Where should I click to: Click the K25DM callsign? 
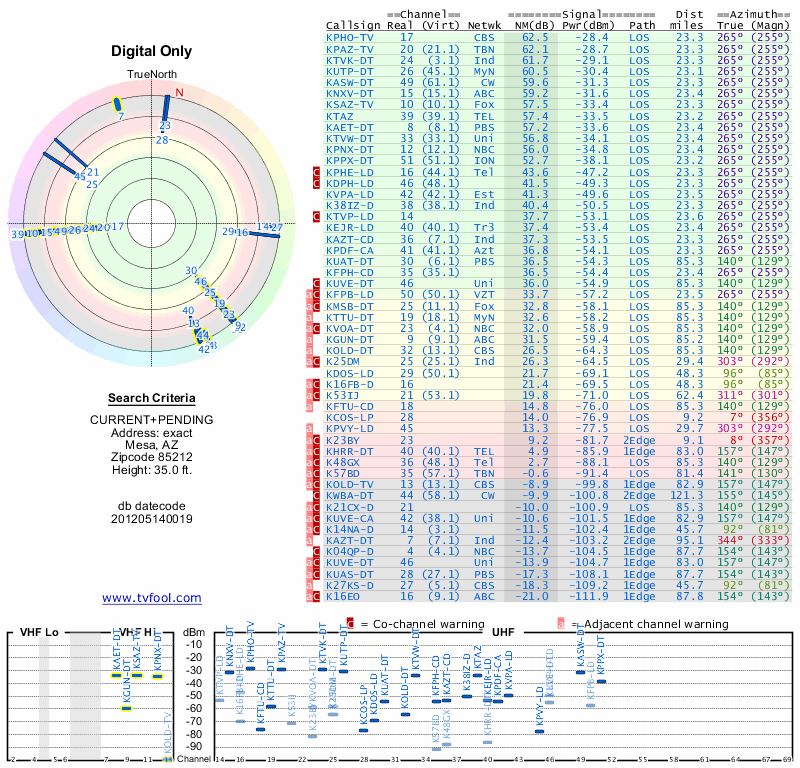click(x=343, y=362)
